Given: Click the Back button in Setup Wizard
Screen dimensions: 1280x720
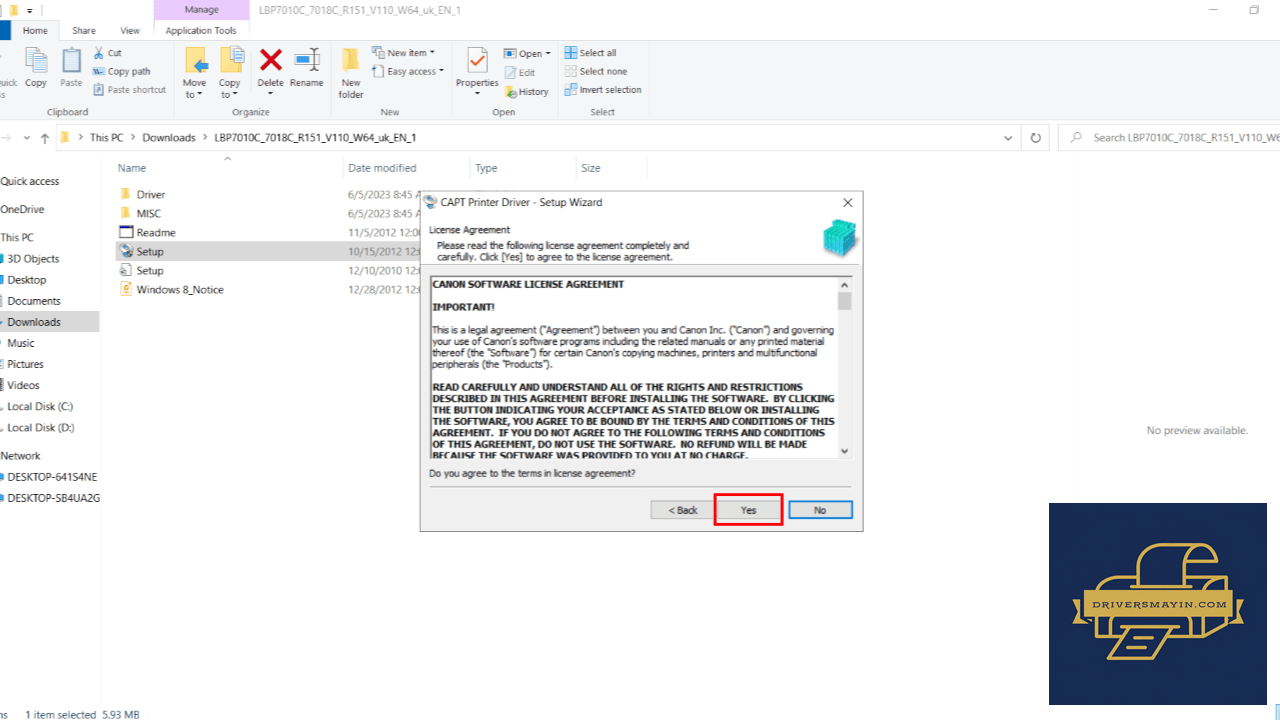Looking at the screenshot, I should pos(683,510).
